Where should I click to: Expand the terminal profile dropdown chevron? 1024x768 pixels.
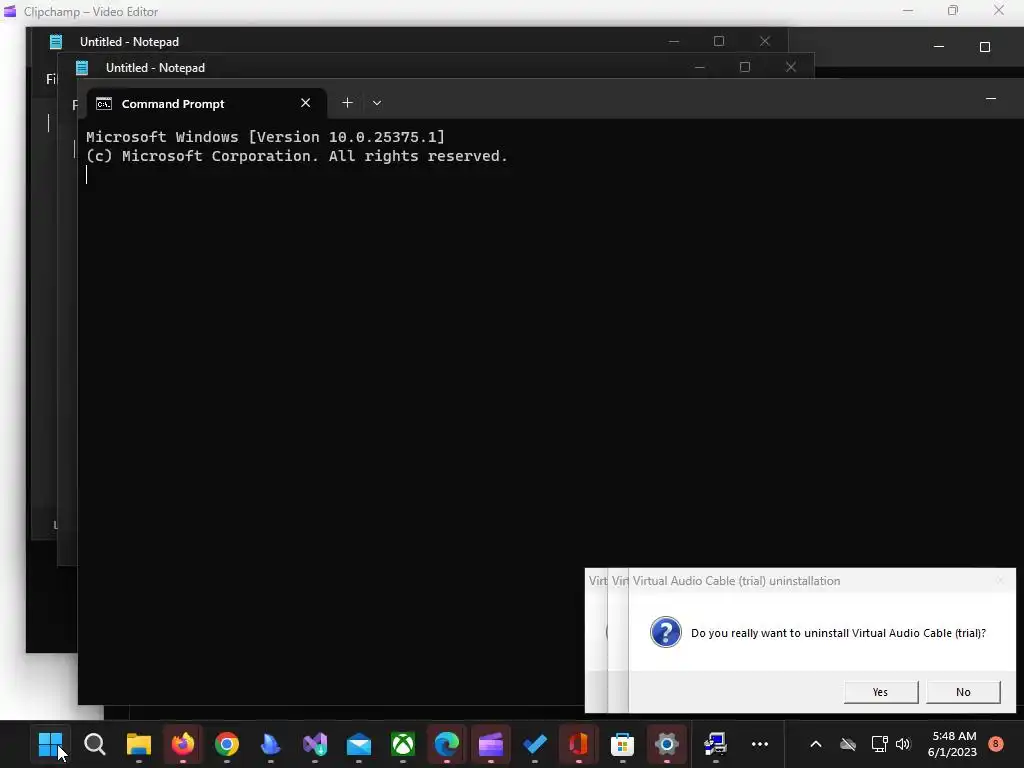click(377, 103)
